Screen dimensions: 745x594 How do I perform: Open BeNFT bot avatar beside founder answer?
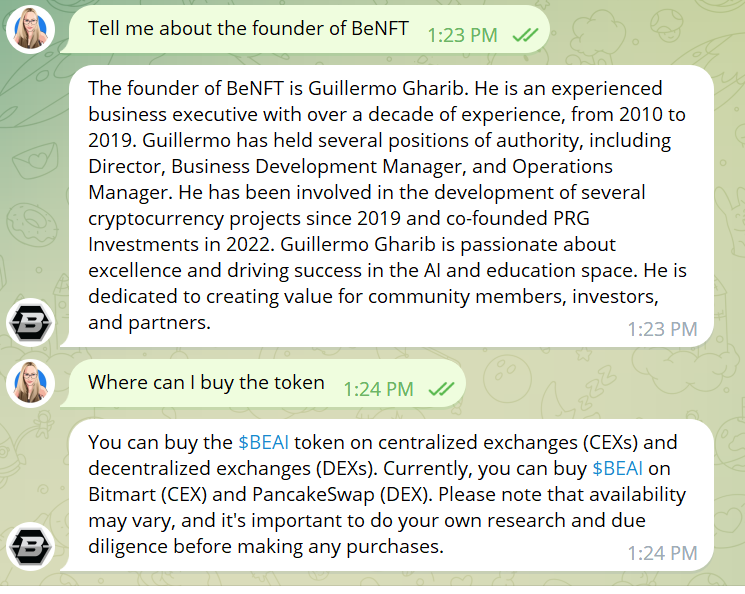(x=30, y=323)
